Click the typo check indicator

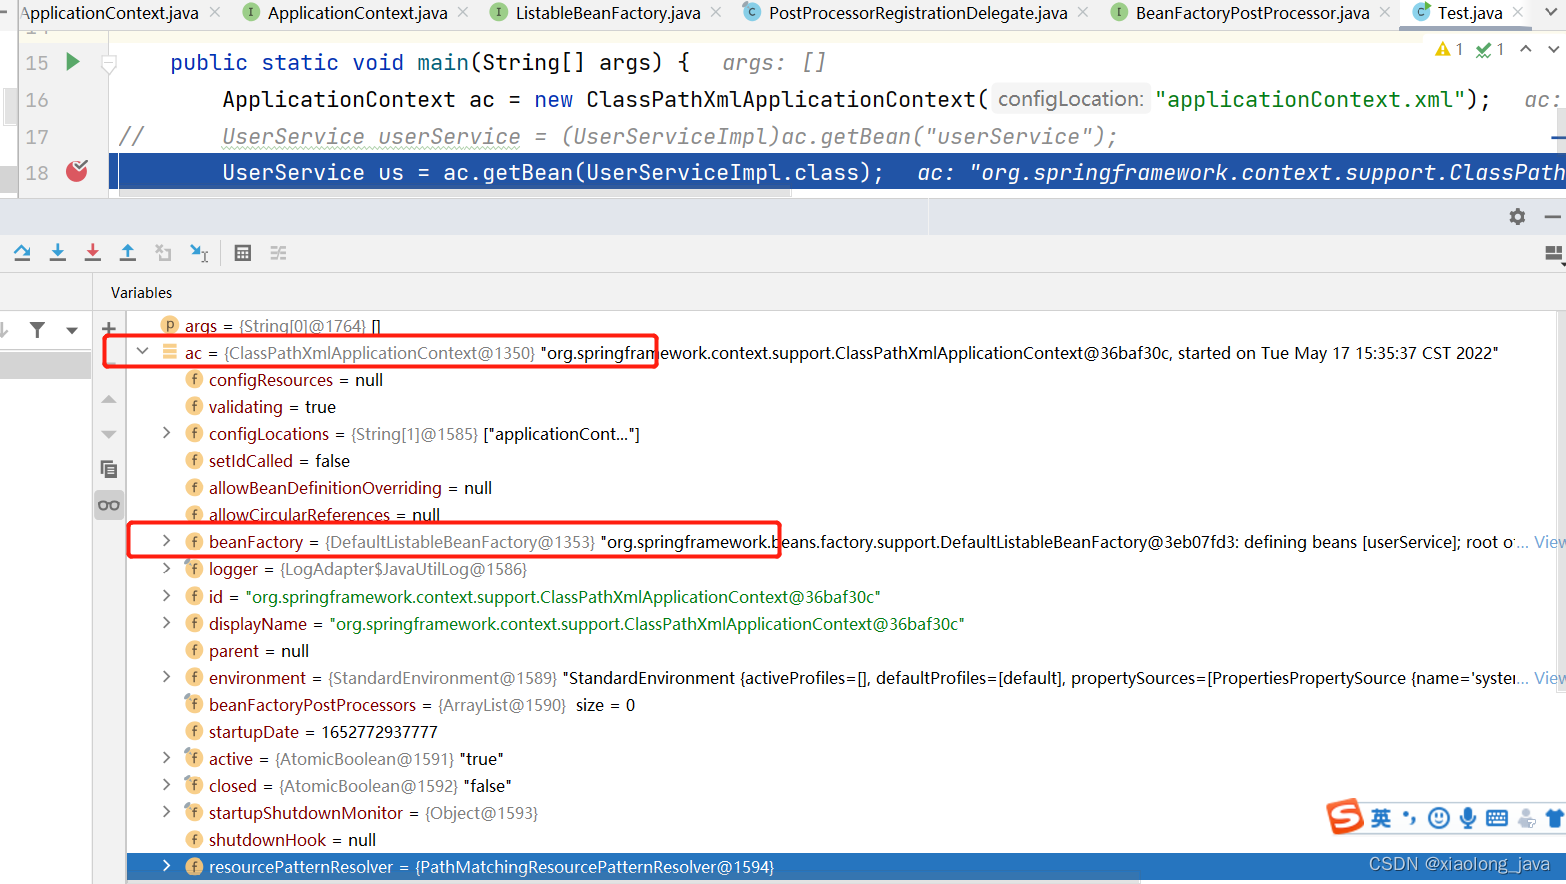[x=1490, y=49]
